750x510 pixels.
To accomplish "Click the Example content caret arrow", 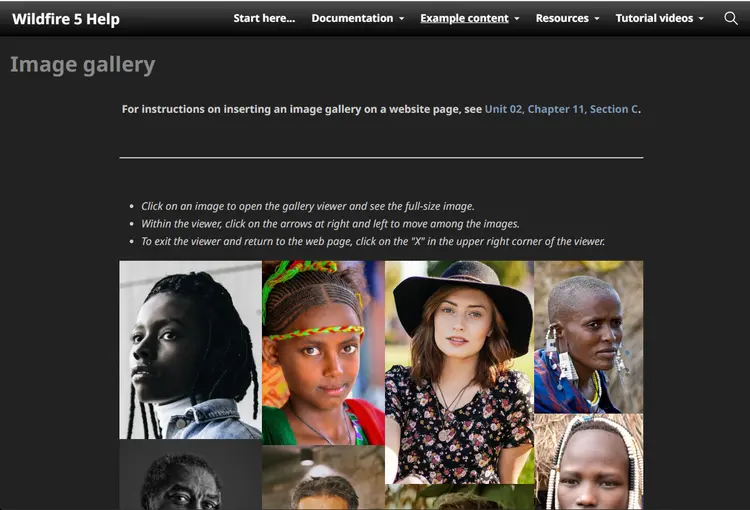I will [517, 19].
